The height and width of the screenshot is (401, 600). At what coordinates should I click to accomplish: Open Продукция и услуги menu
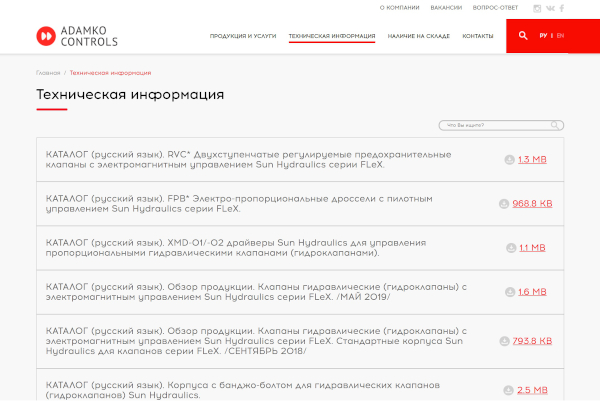(243, 36)
